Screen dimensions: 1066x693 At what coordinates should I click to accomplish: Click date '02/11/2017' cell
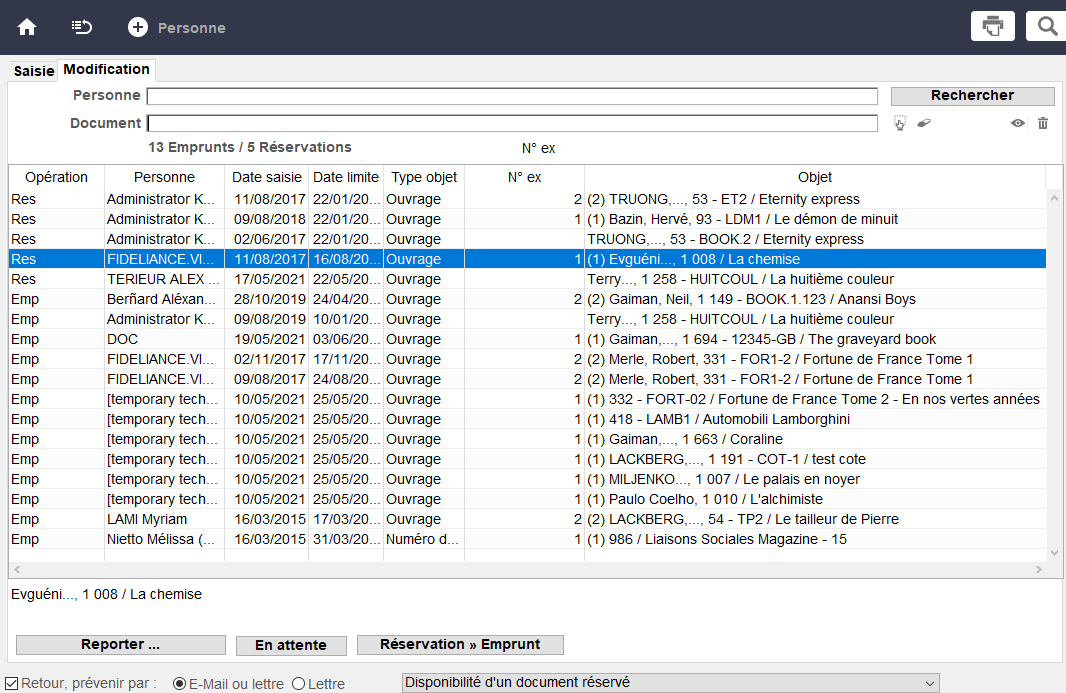pos(267,359)
